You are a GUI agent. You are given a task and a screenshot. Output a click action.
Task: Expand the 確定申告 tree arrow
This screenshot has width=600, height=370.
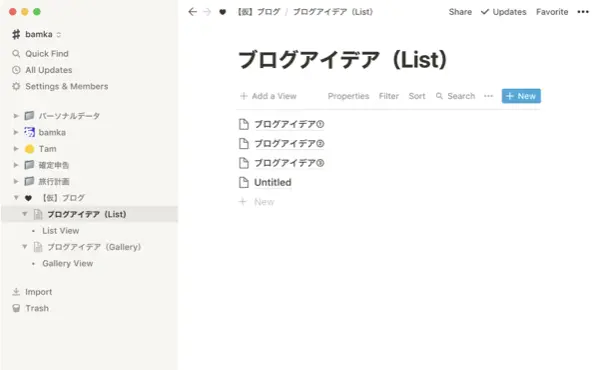pos(16,165)
